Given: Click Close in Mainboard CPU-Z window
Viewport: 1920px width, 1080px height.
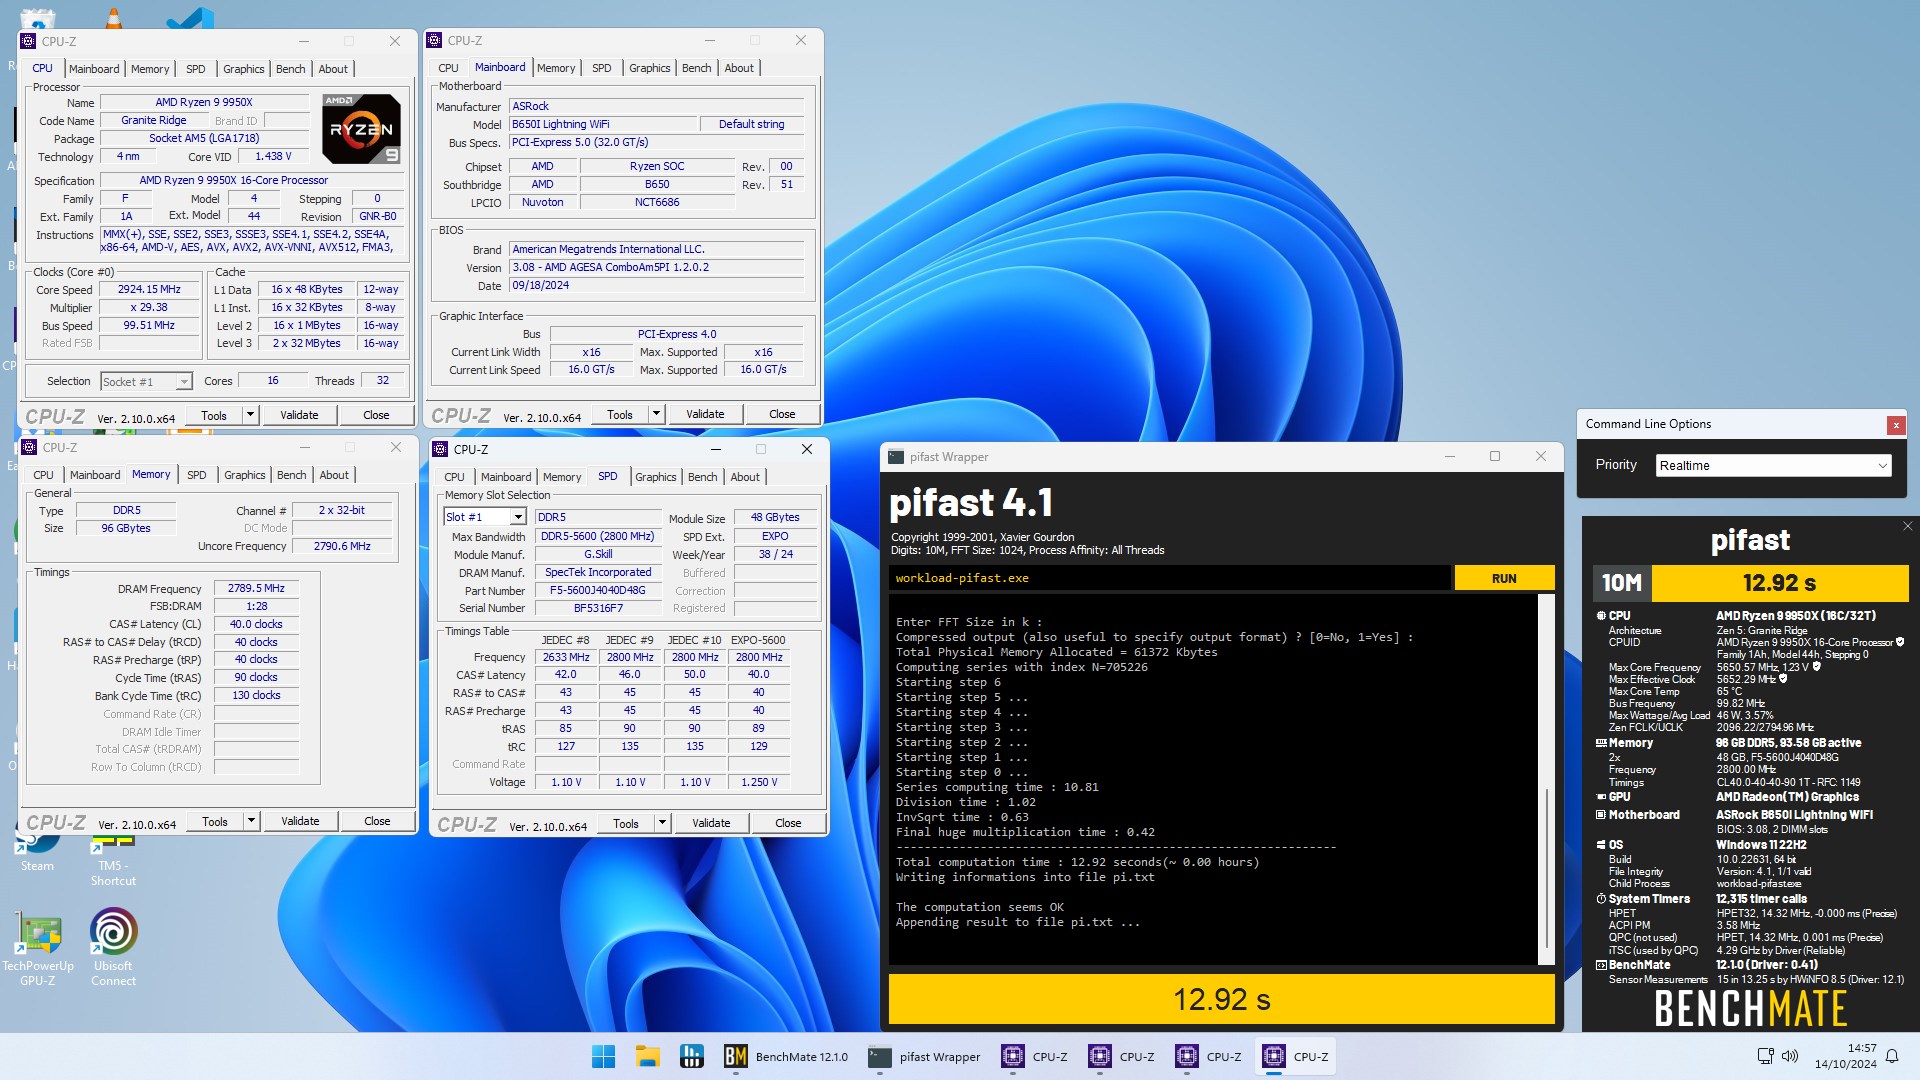Looking at the screenshot, I should tap(782, 414).
